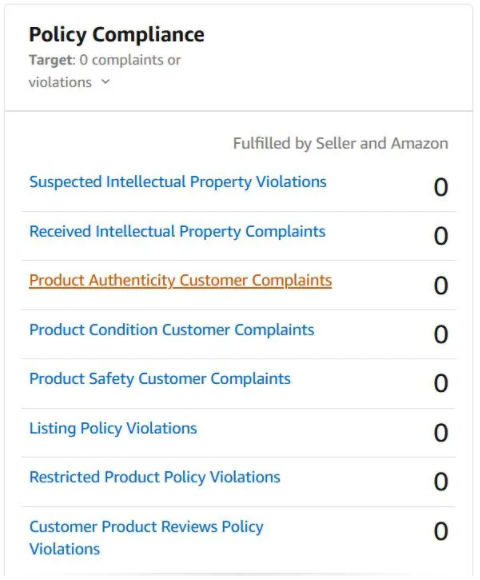Screen dimensions: 480x580
Task: Click the count beside Suspected Intellectual Property Violations
Action: [441, 187]
